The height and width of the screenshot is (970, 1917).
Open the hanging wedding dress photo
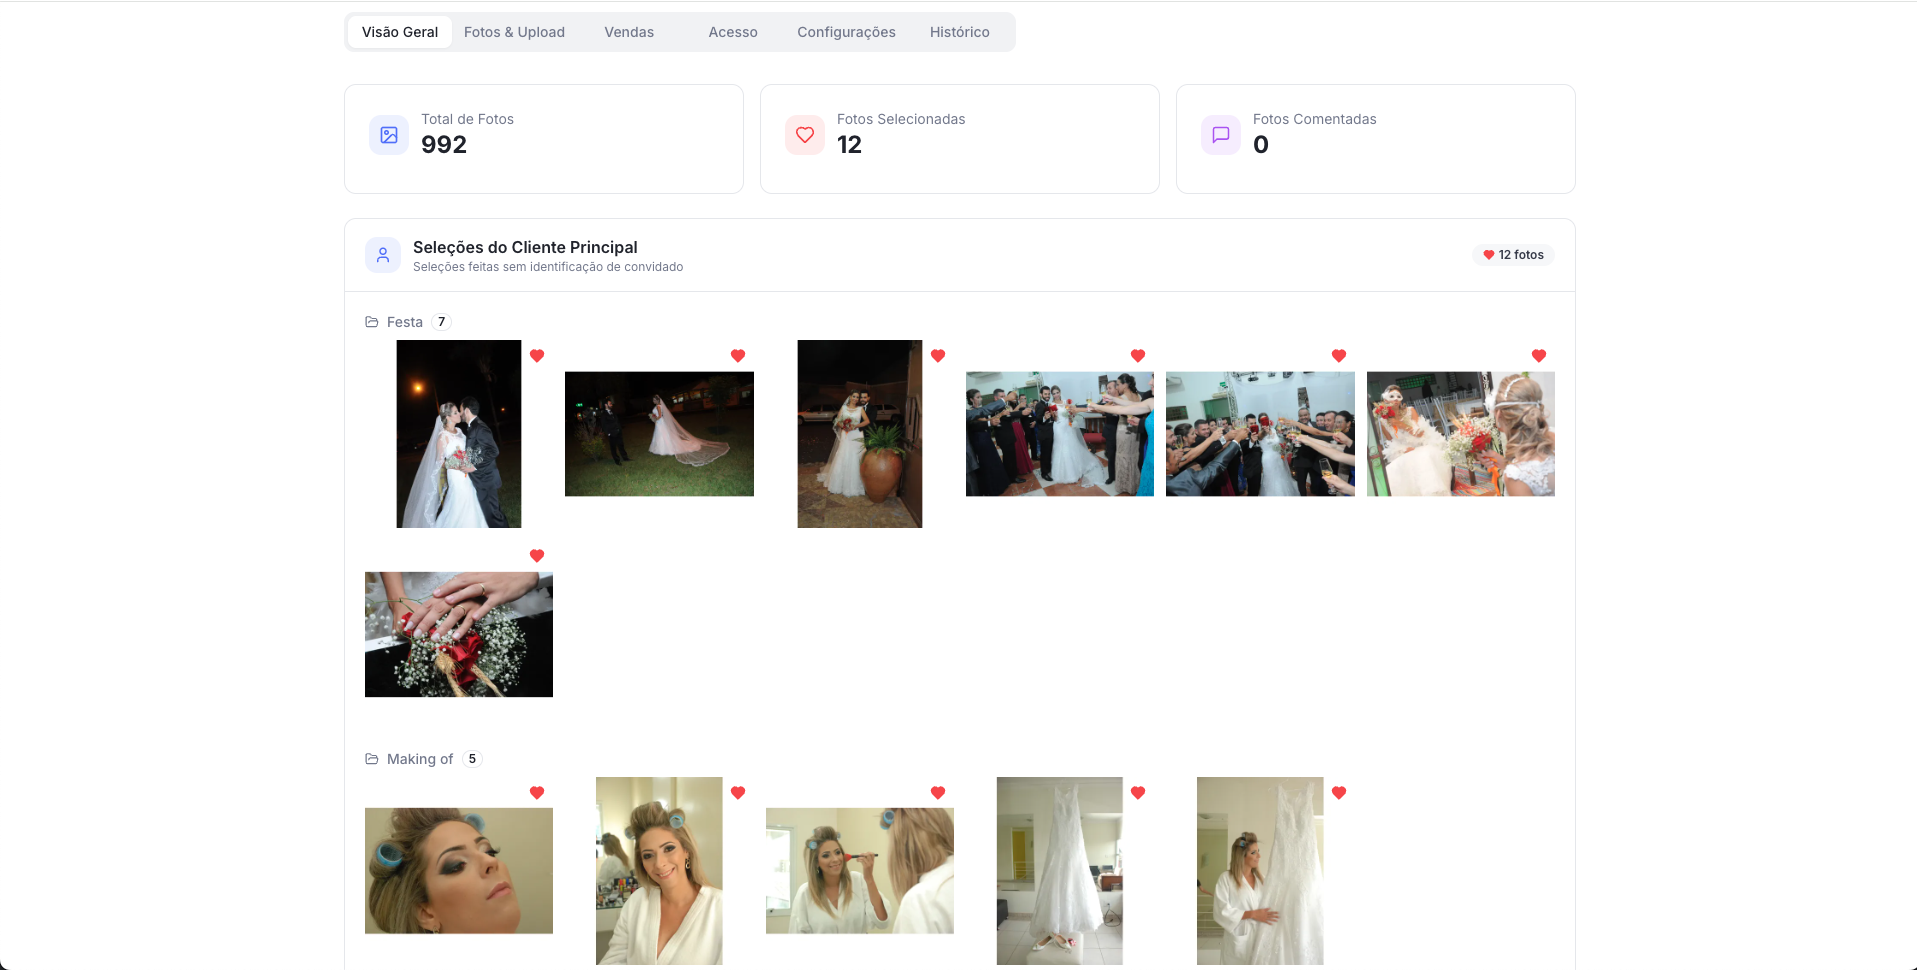click(1060, 871)
